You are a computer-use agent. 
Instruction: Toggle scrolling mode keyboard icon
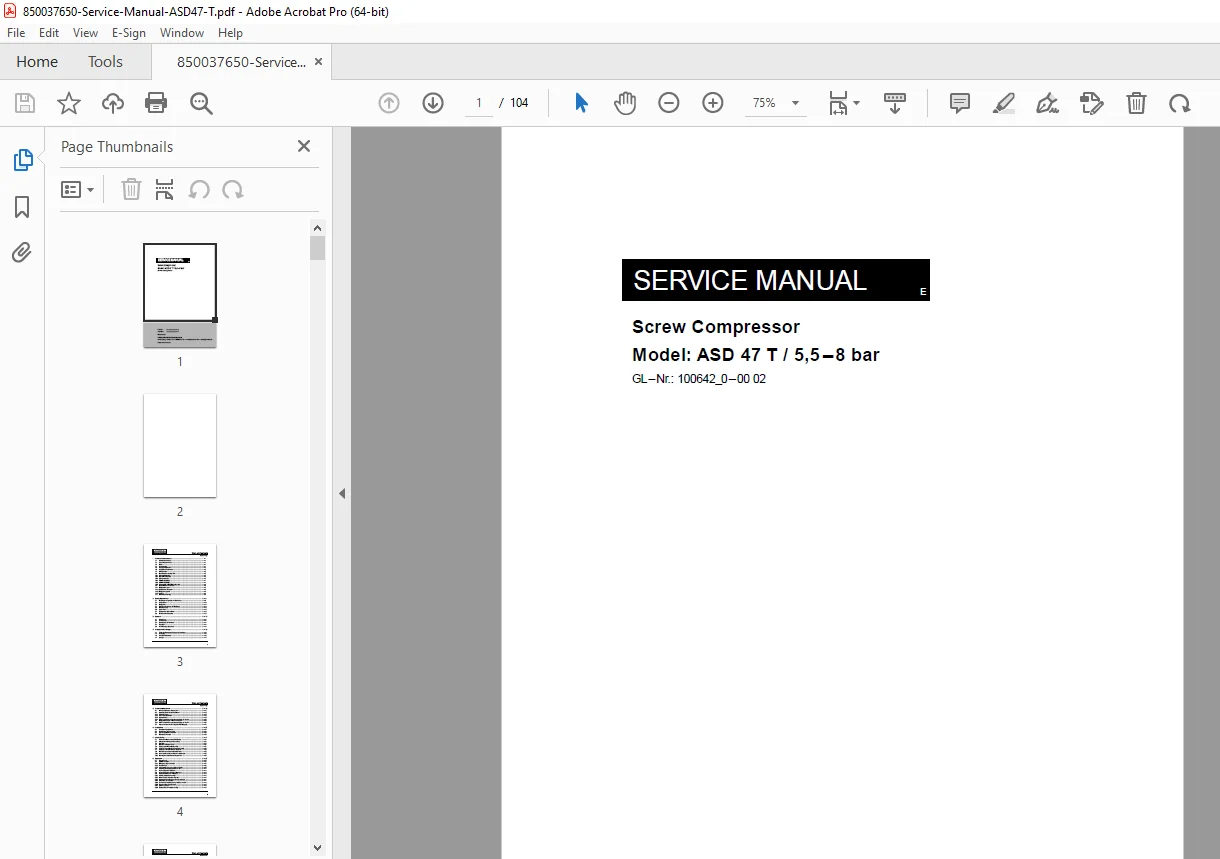pos(895,103)
